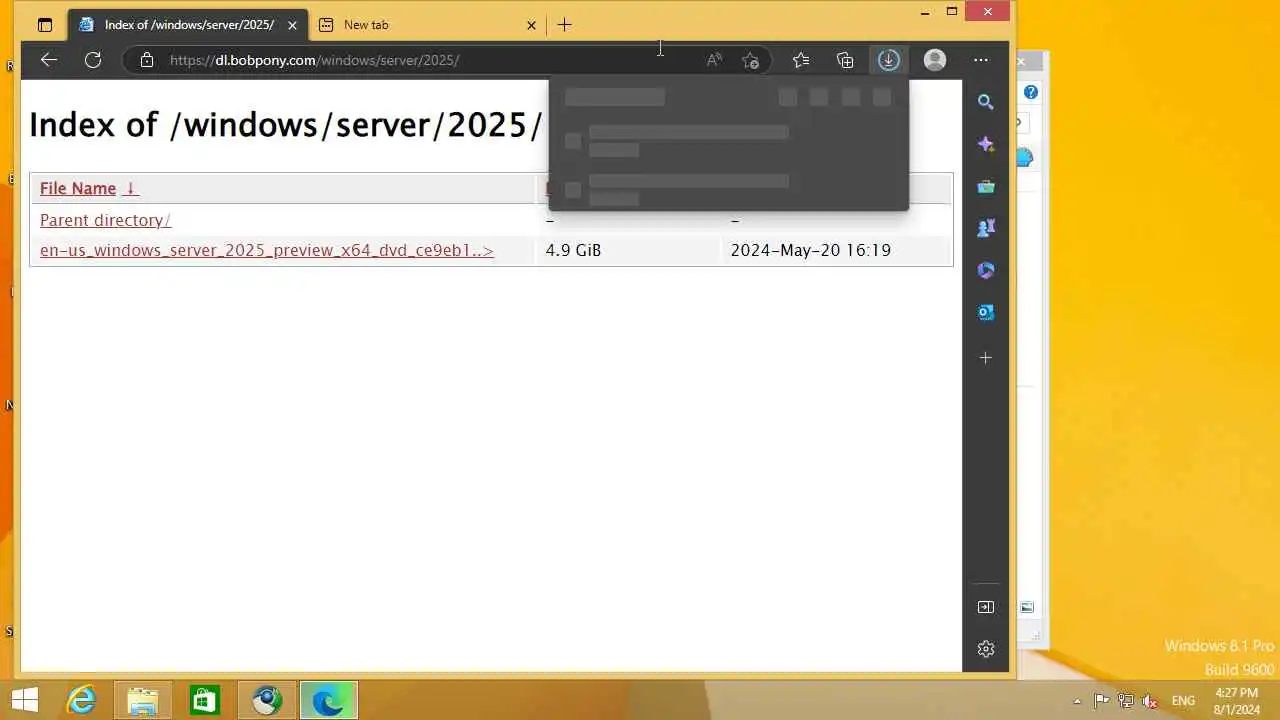The image size is (1280, 720).
Task: Toggle the Downloads flyout button
Action: pyautogui.click(x=888, y=60)
